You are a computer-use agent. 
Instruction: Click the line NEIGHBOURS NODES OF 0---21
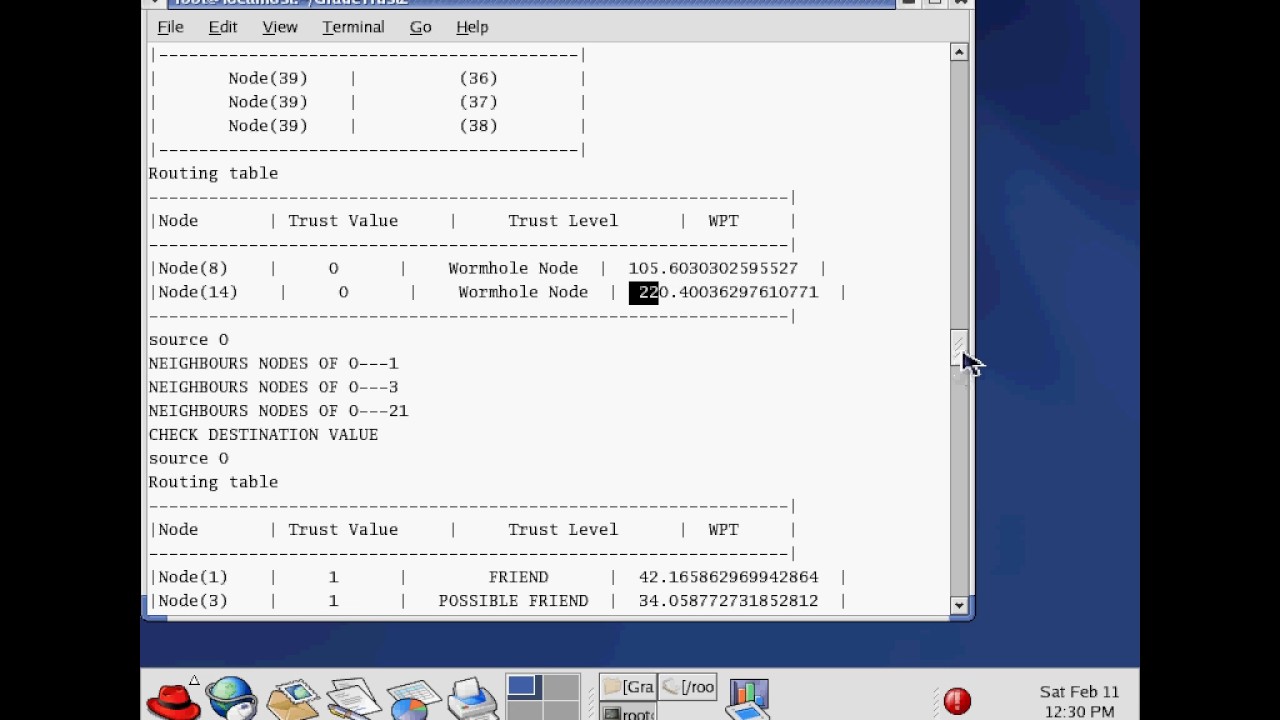pyautogui.click(x=279, y=411)
